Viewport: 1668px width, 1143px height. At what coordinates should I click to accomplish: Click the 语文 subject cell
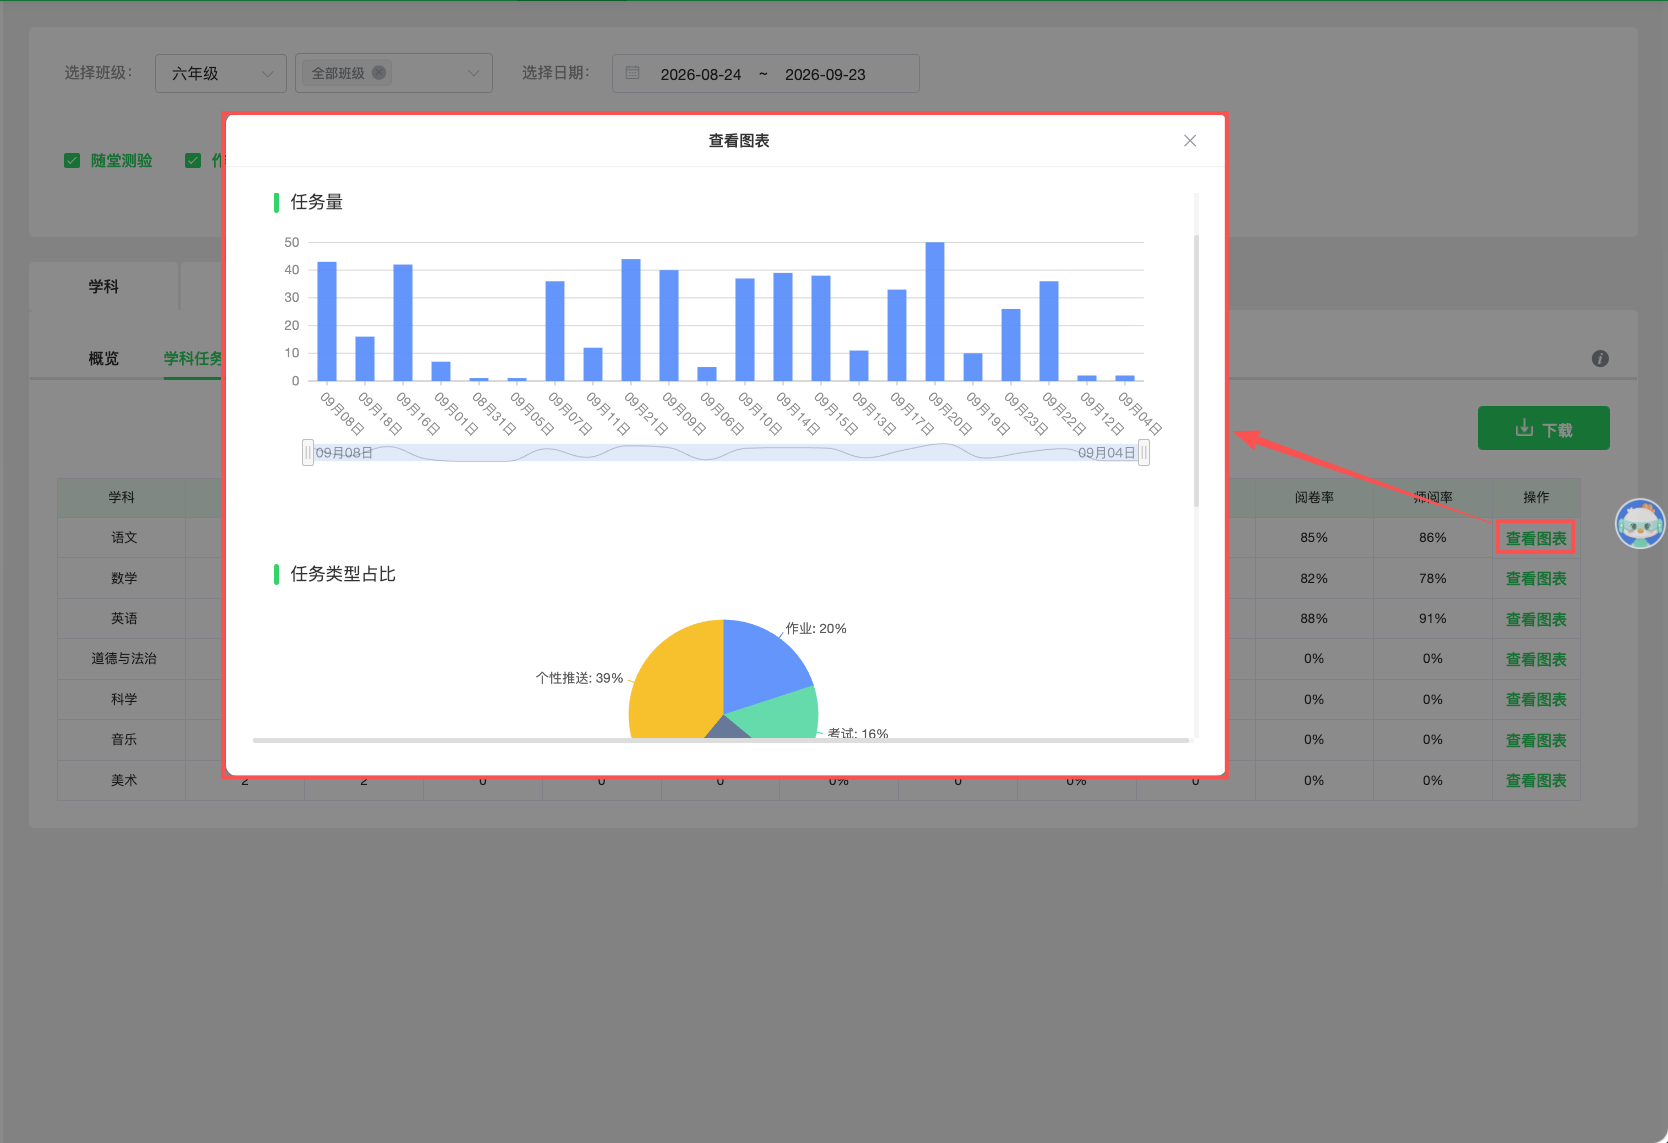pyautogui.click(x=123, y=538)
